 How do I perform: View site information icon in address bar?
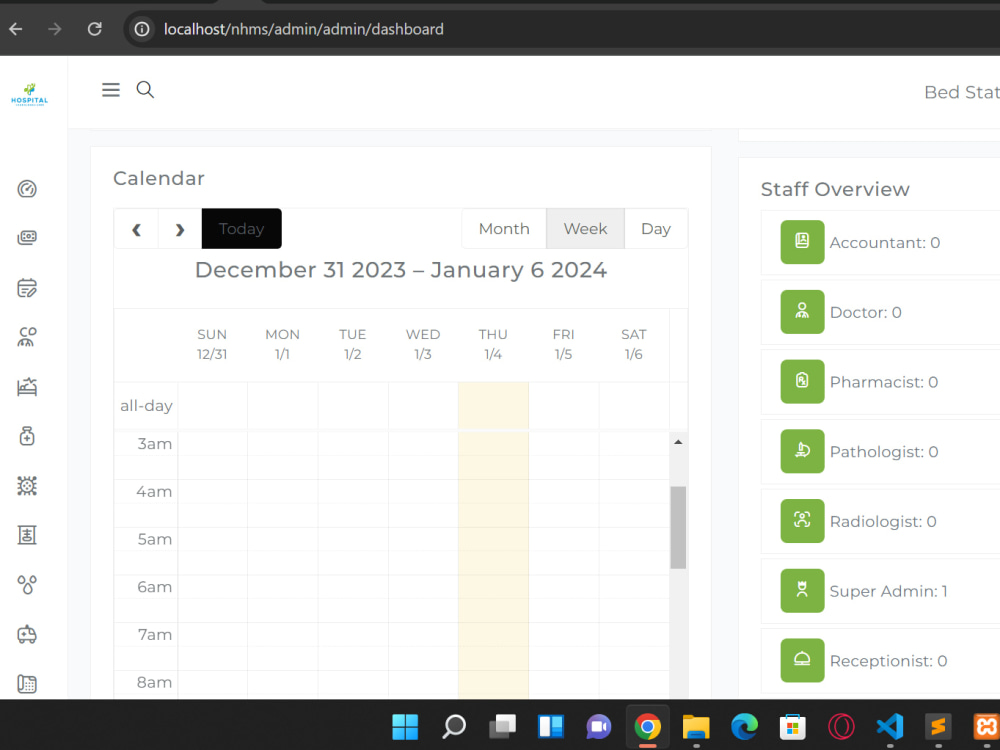142,29
